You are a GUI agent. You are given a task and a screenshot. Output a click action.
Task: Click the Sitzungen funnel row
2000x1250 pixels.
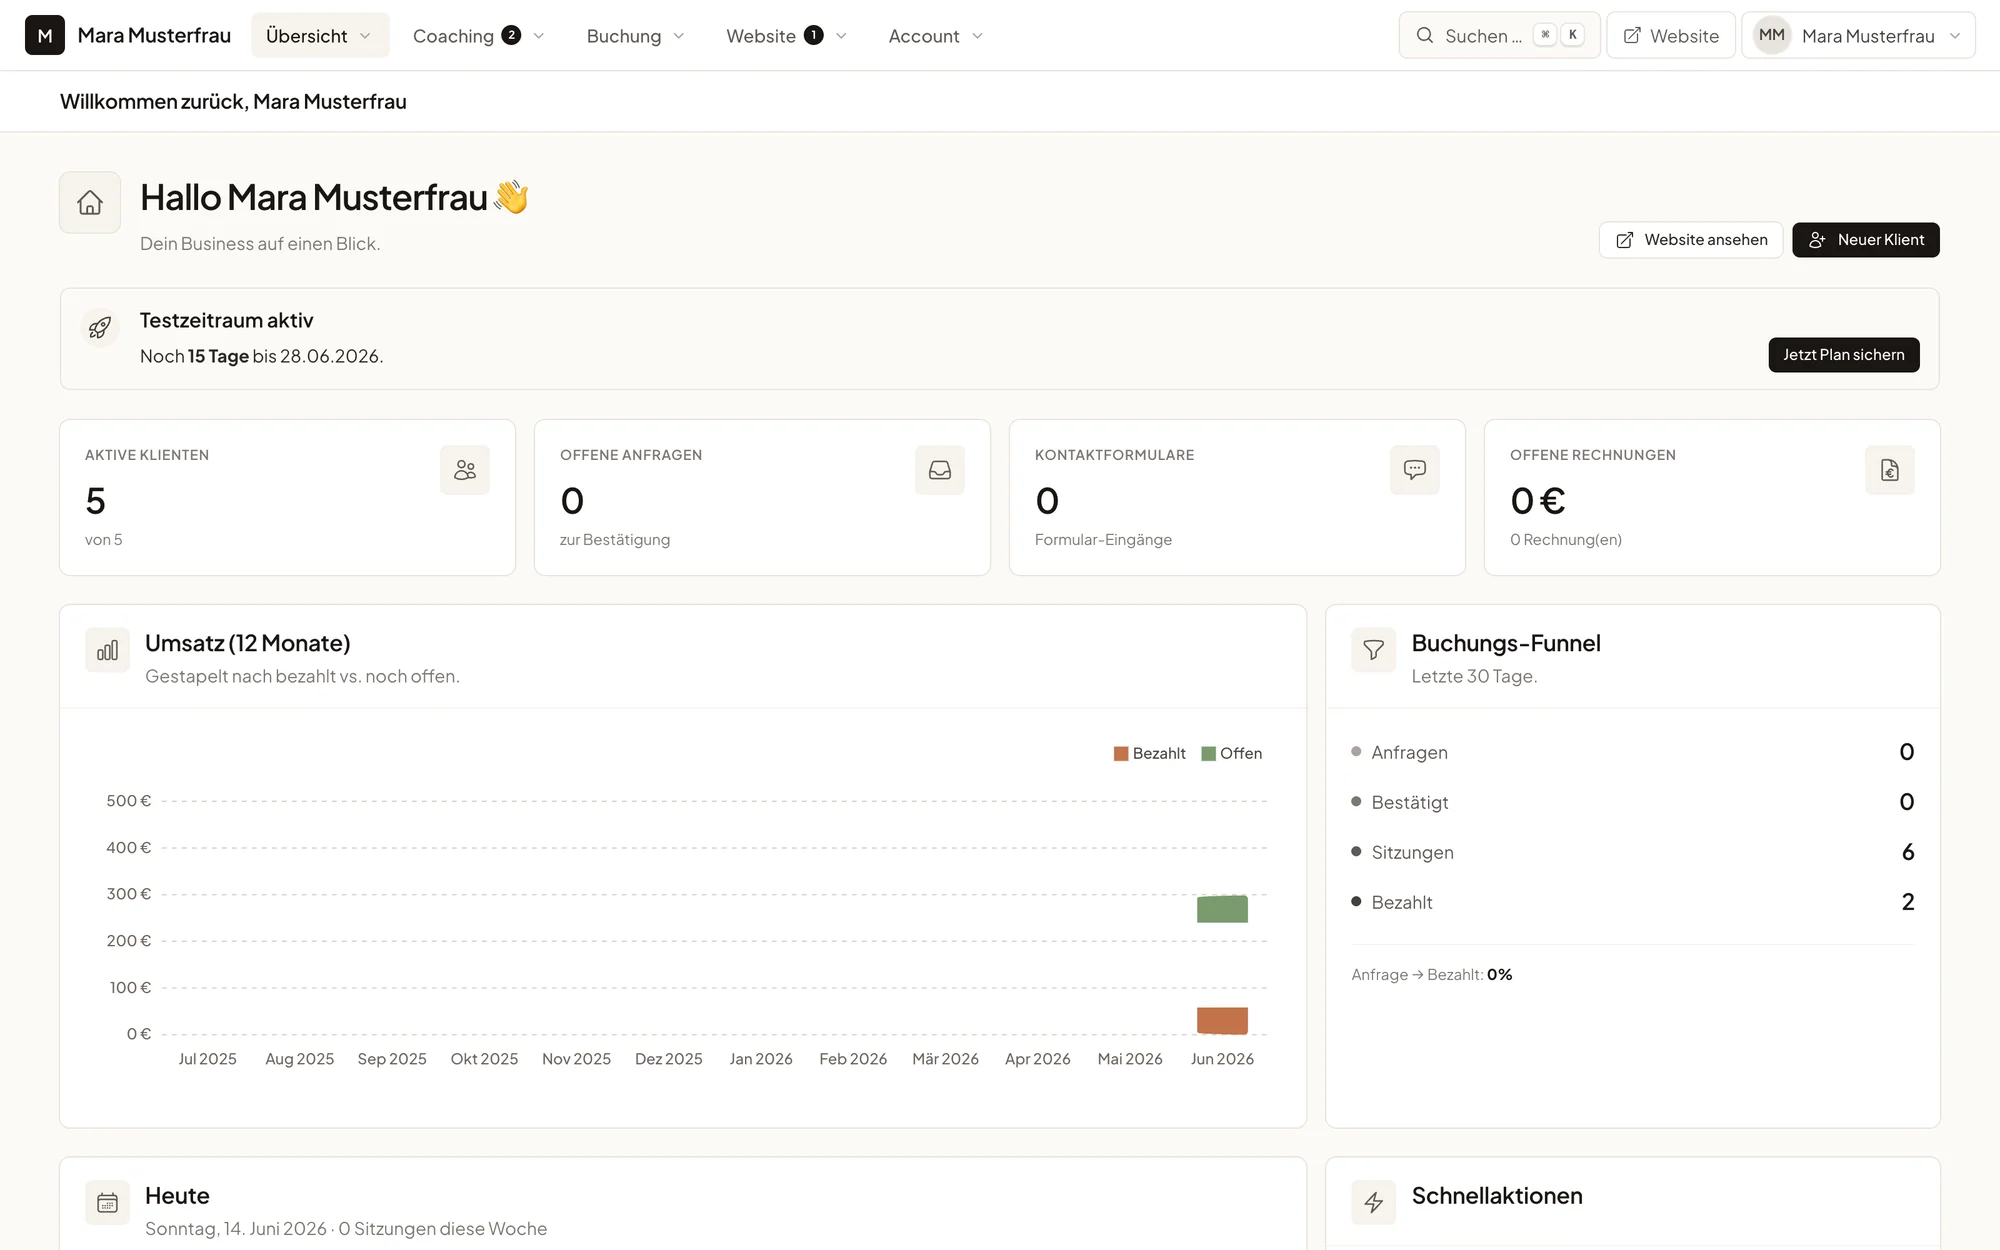click(1633, 852)
